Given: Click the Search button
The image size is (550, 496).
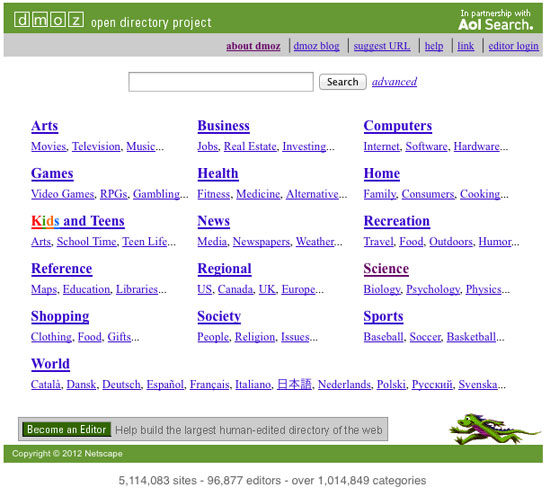Looking at the screenshot, I should [343, 82].
